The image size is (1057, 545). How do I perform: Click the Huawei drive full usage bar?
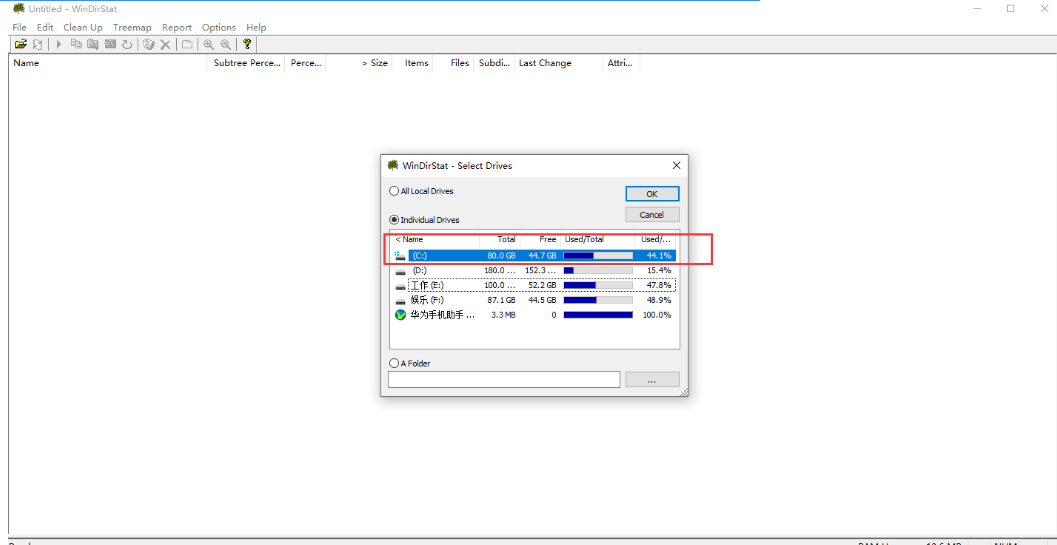[598, 315]
